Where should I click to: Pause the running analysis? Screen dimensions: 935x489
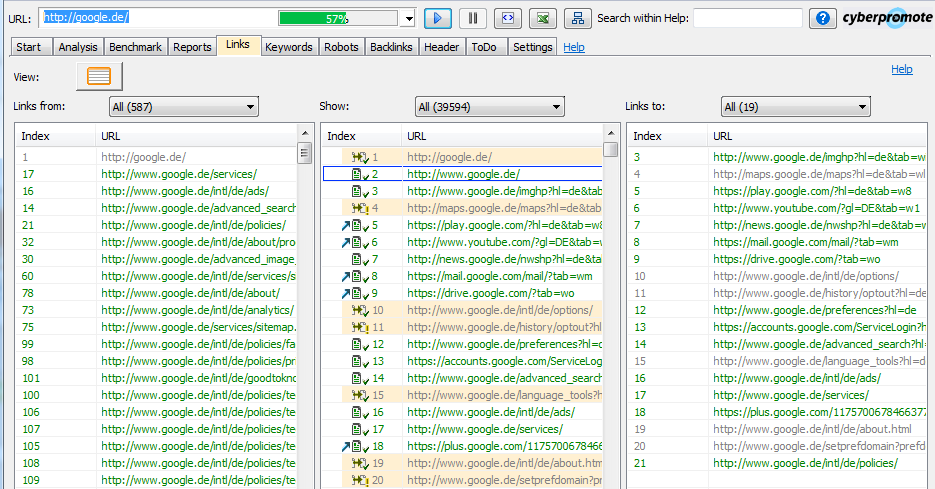click(473, 18)
